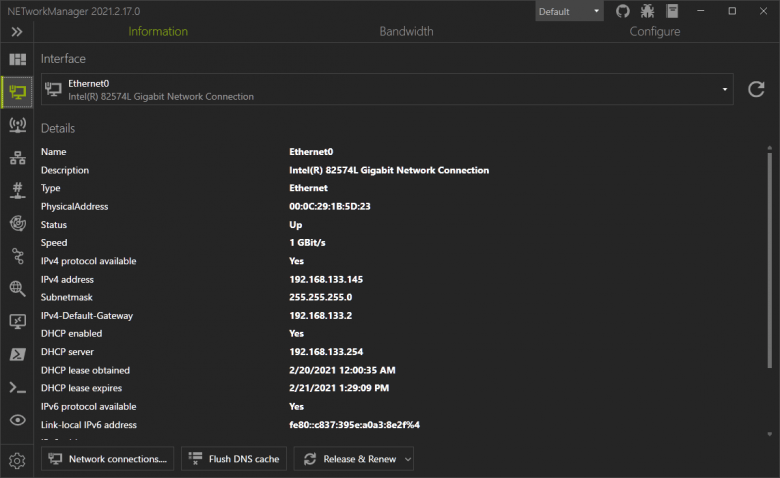Image resolution: width=780 pixels, height=478 pixels.
Task: Switch to the Information tab
Action: coord(158,31)
